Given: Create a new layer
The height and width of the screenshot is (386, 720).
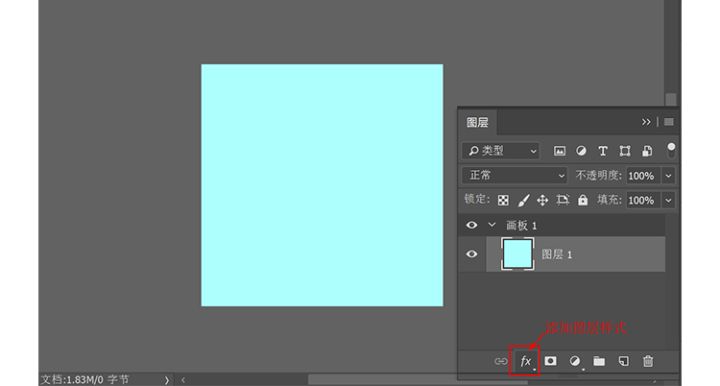Looking at the screenshot, I should (x=624, y=361).
